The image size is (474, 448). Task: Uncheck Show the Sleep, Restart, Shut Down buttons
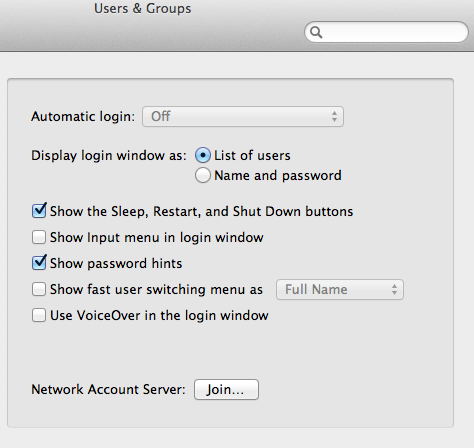tap(39, 211)
